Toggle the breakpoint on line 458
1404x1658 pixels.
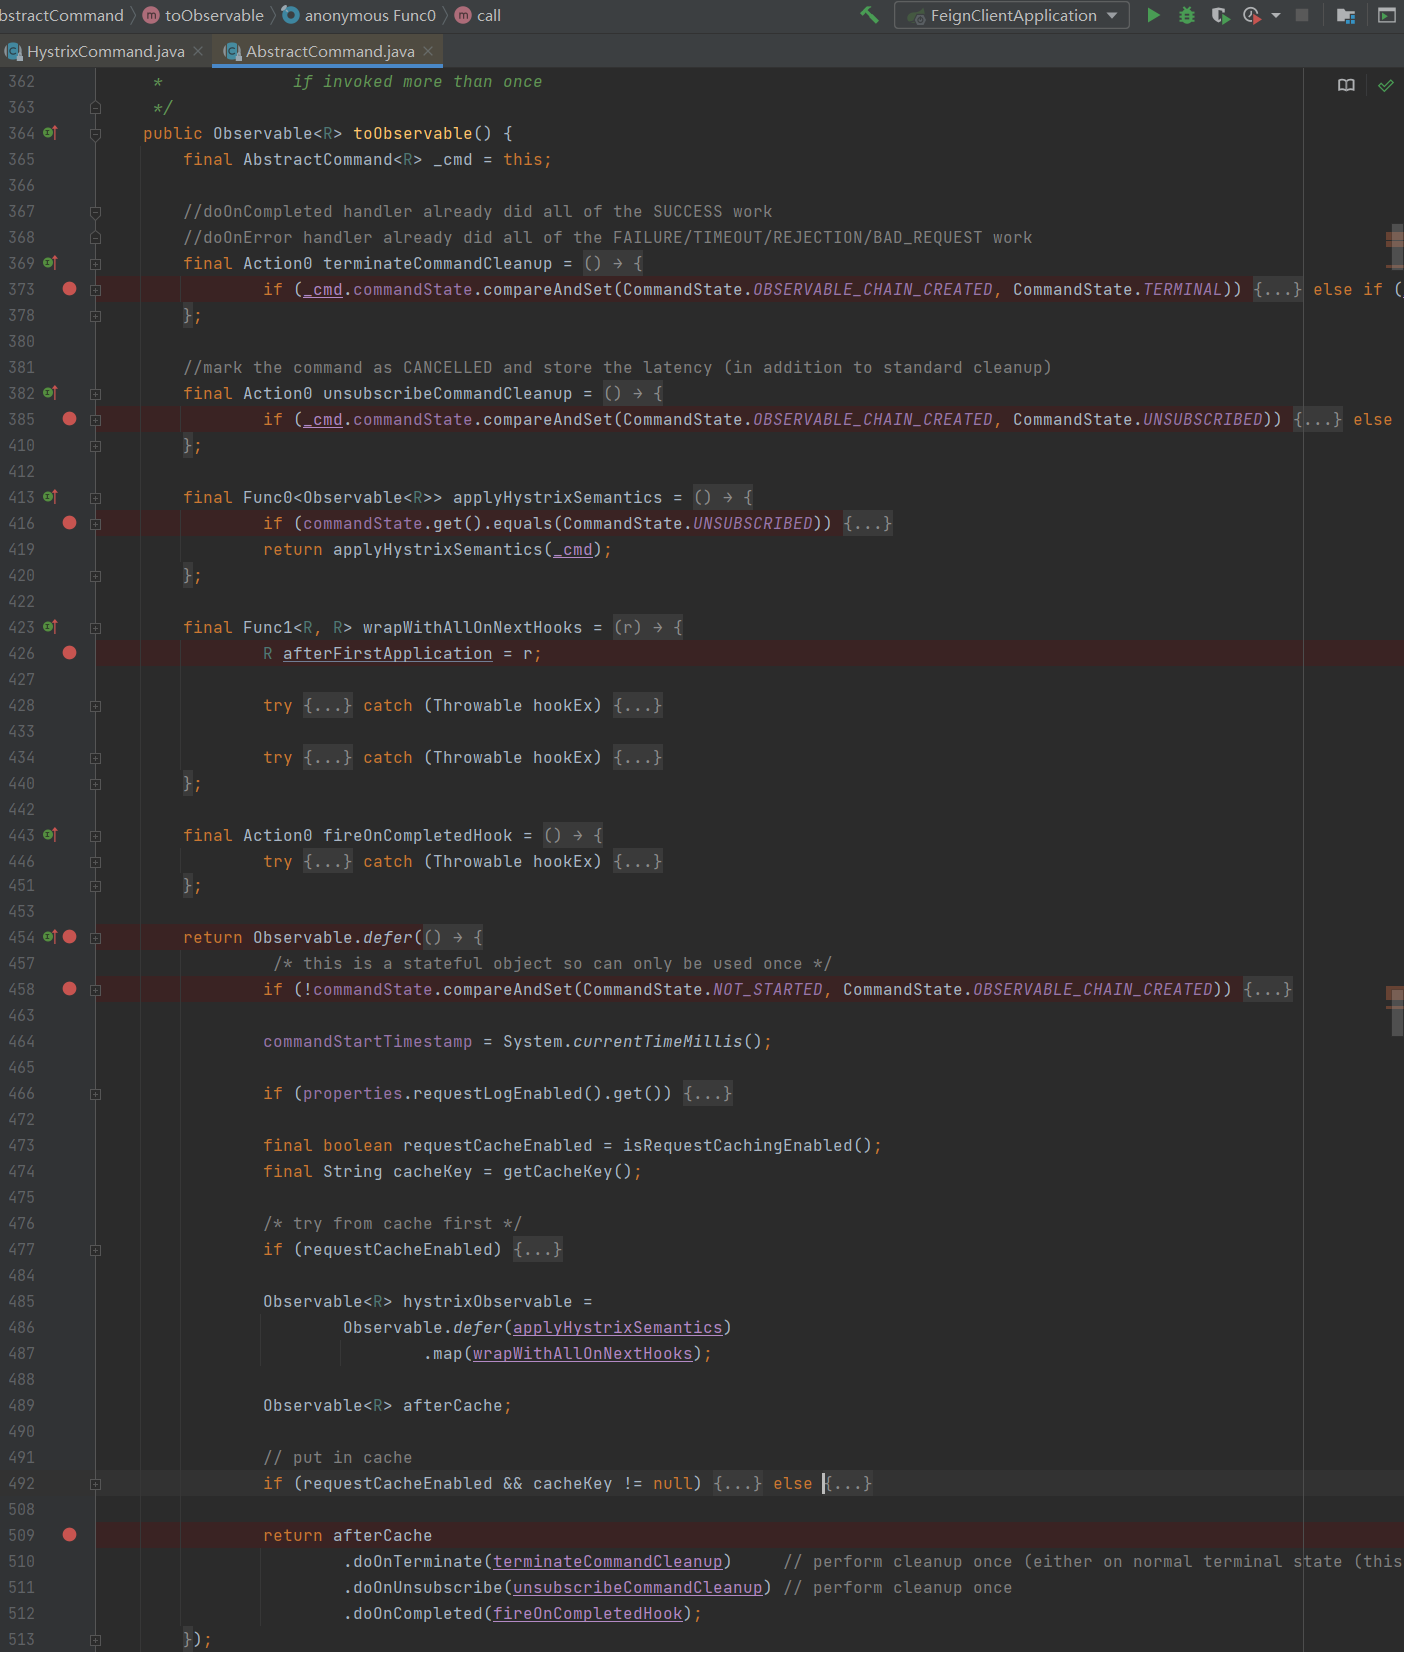pyautogui.click(x=69, y=989)
